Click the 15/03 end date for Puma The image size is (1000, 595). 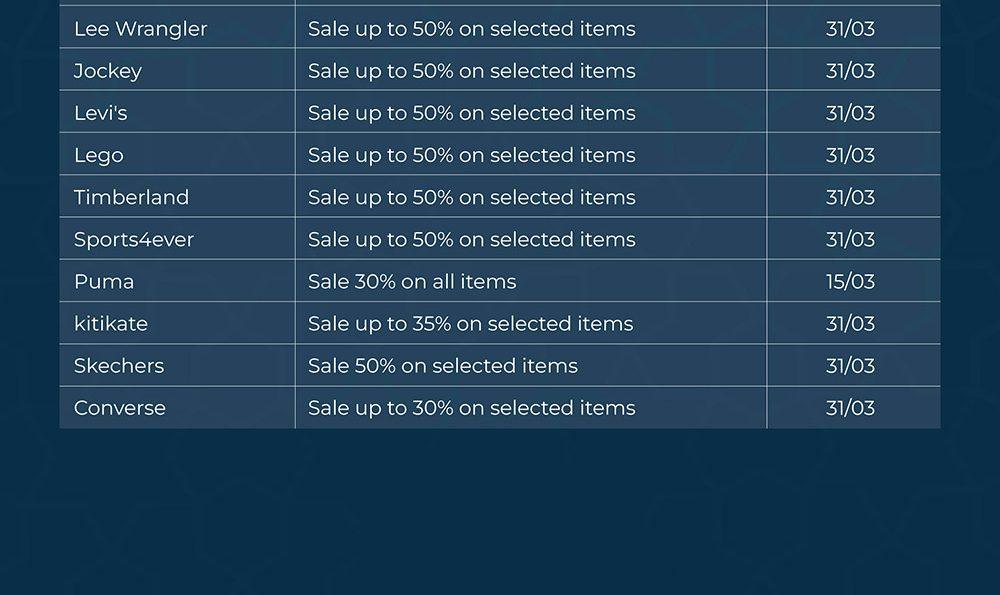[x=850, y=281]
